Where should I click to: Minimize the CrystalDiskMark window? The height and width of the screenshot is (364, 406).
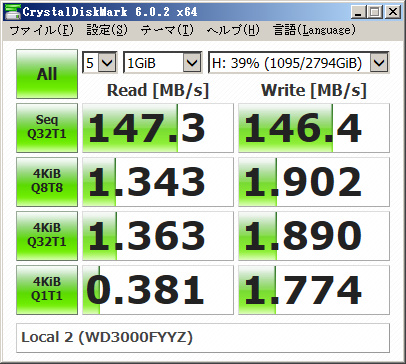click(x=359, y=12)
